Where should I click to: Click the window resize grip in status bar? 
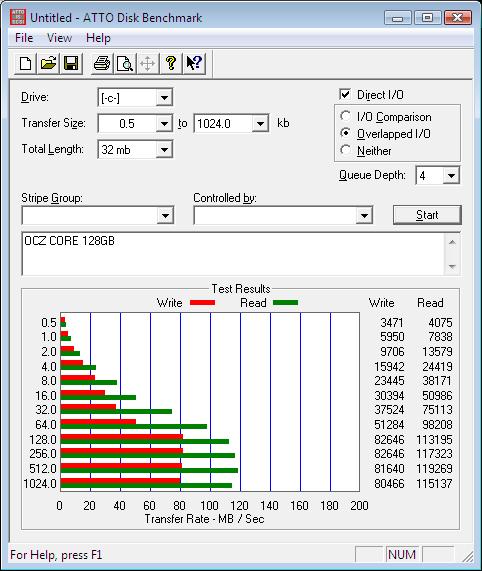(x=467, y=557)
